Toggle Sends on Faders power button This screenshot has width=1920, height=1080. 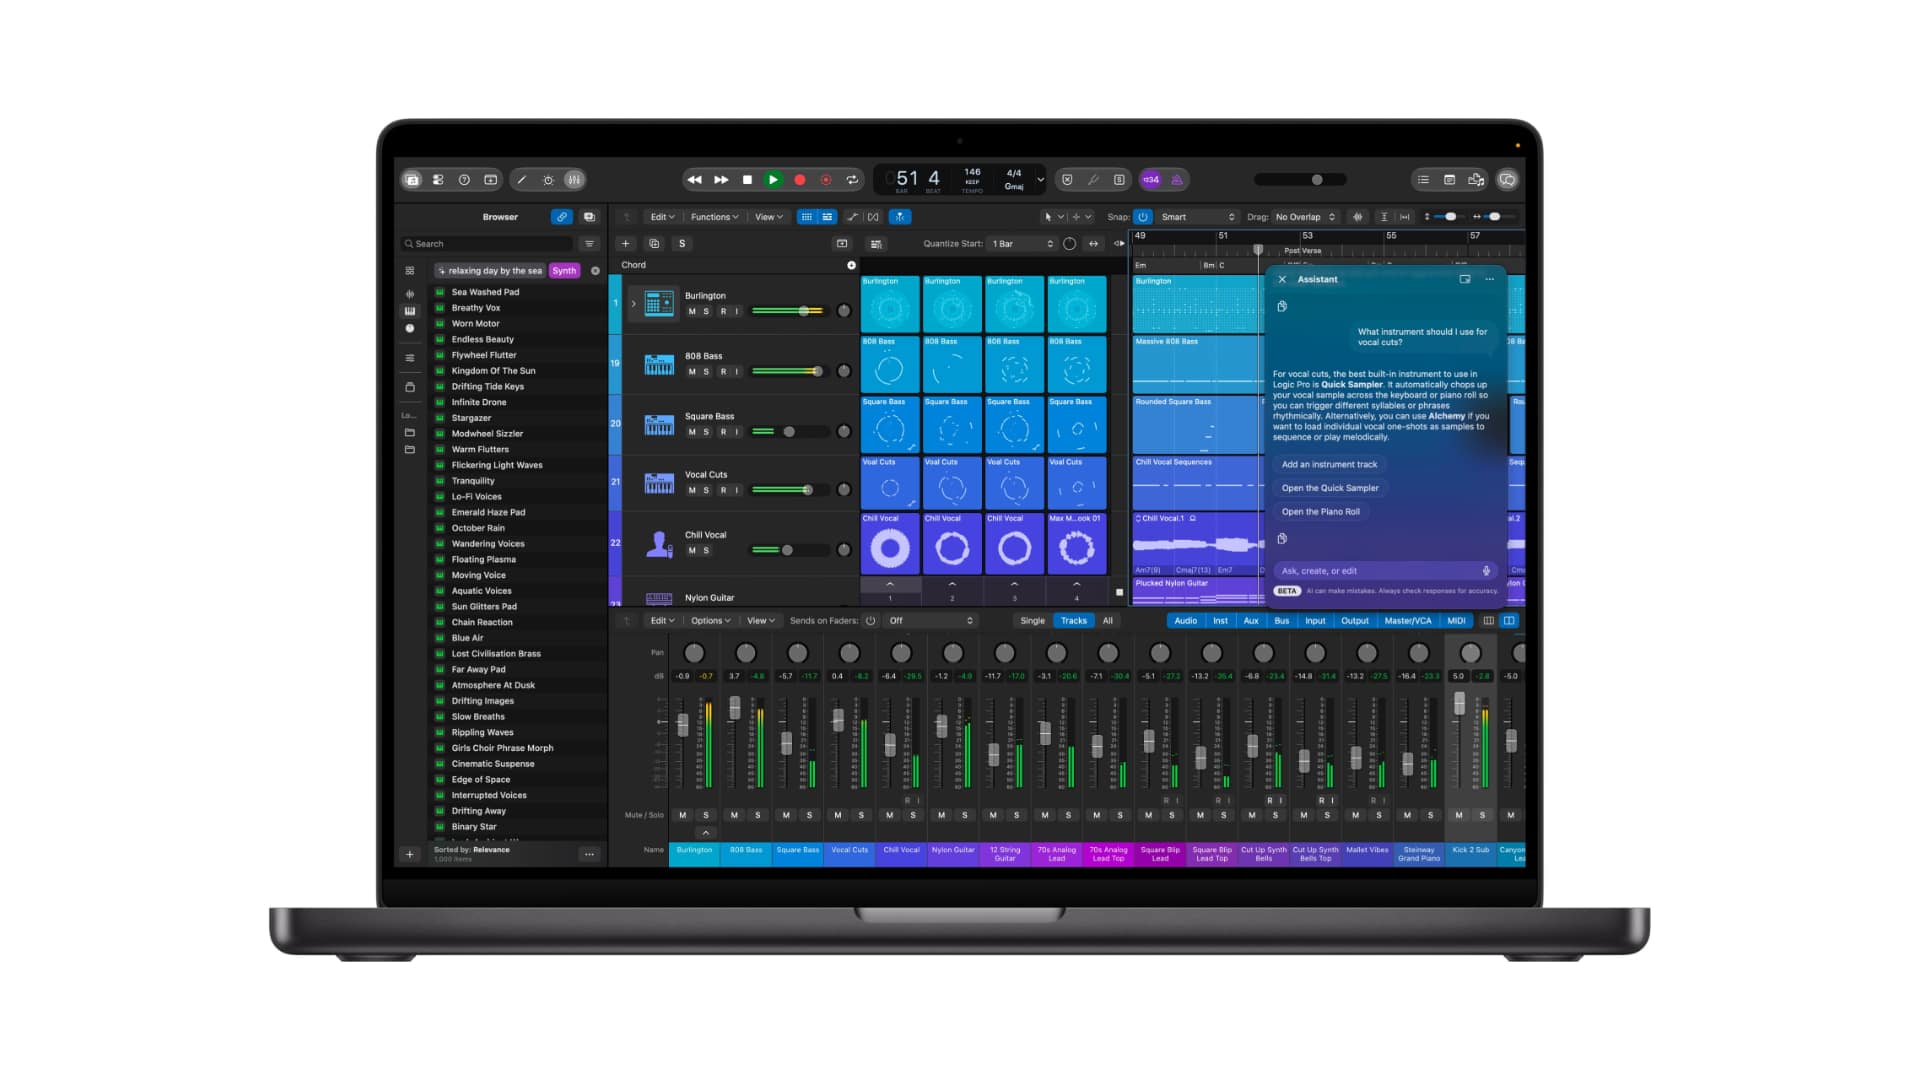(871, 621)
